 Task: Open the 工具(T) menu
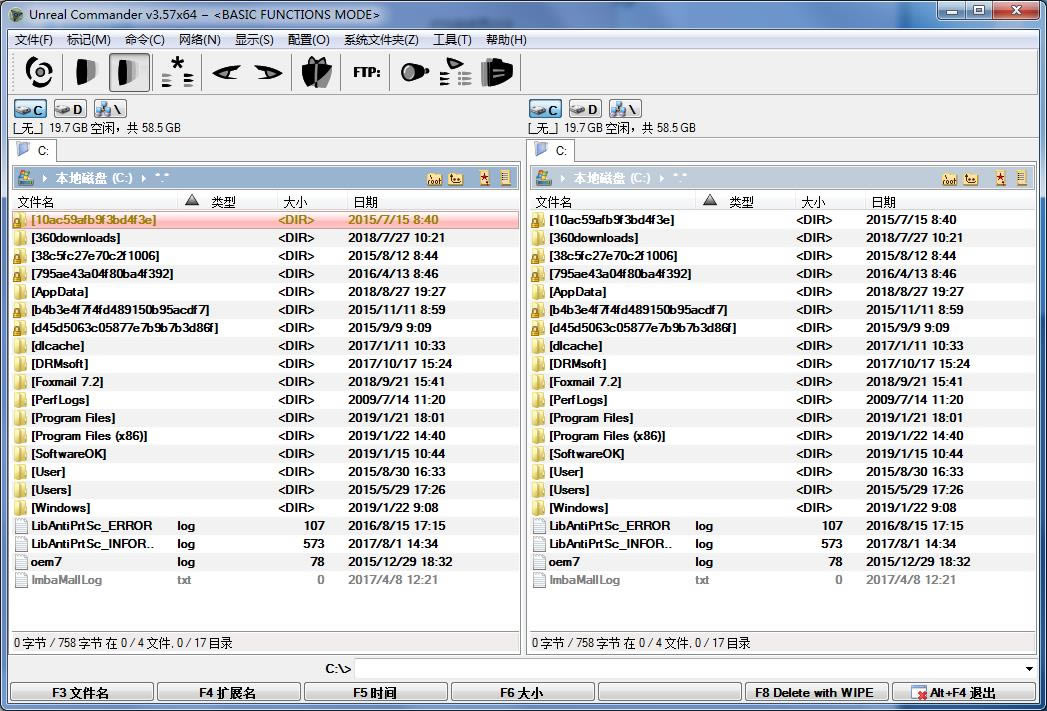coord(452,39)
